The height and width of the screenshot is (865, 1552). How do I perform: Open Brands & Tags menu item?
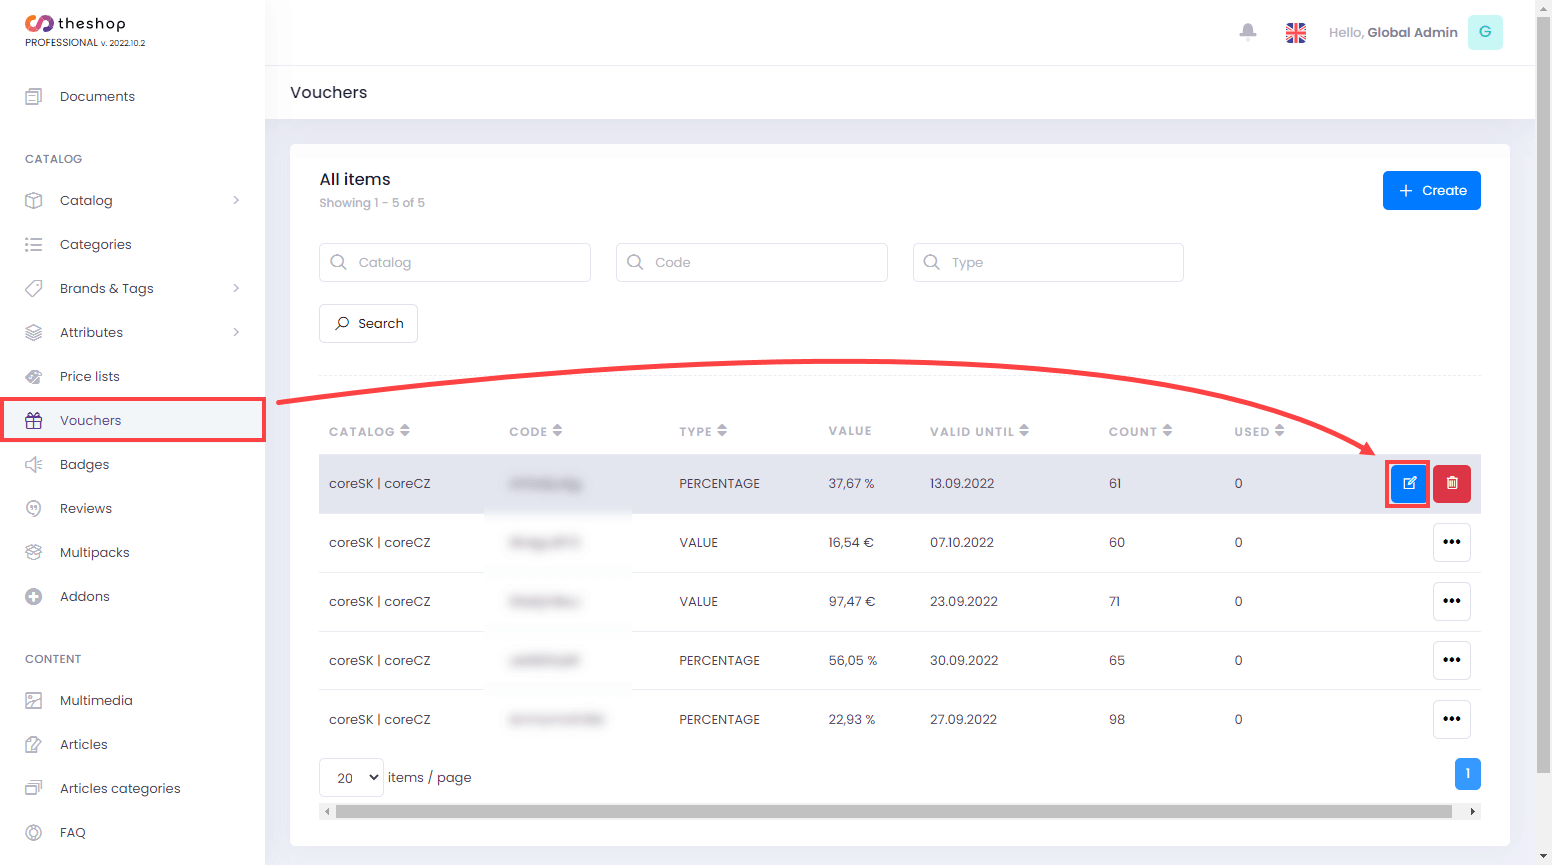[x=132, y=288]
